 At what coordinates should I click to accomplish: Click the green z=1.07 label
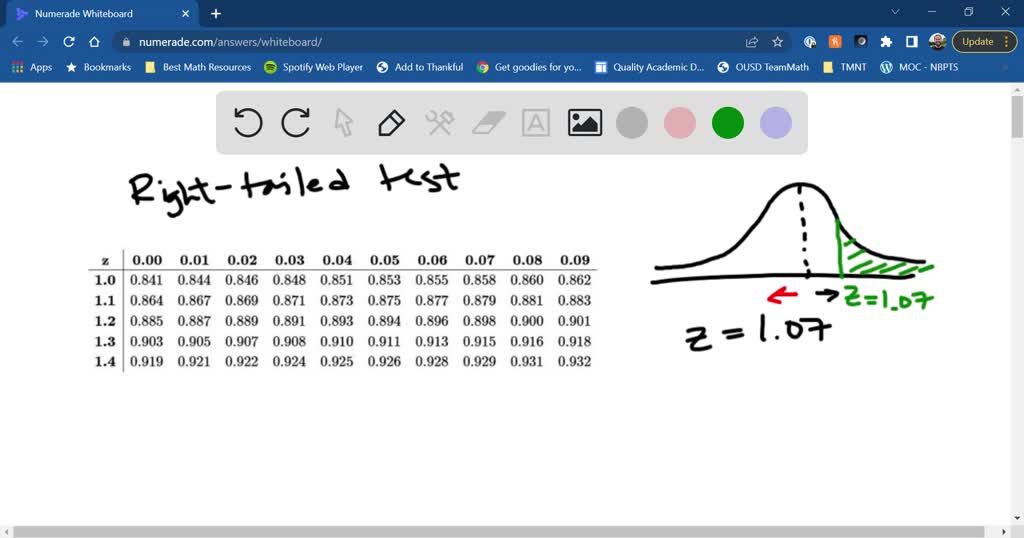889,297
